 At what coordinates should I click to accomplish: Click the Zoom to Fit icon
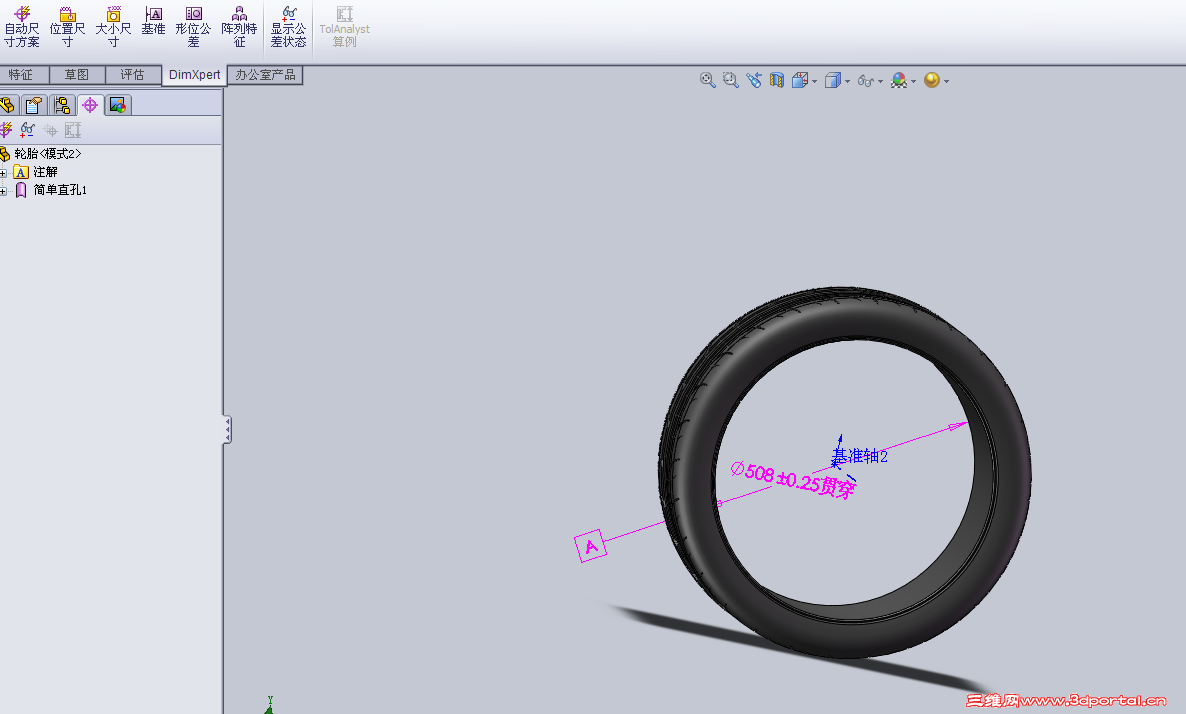pos(708,80)
